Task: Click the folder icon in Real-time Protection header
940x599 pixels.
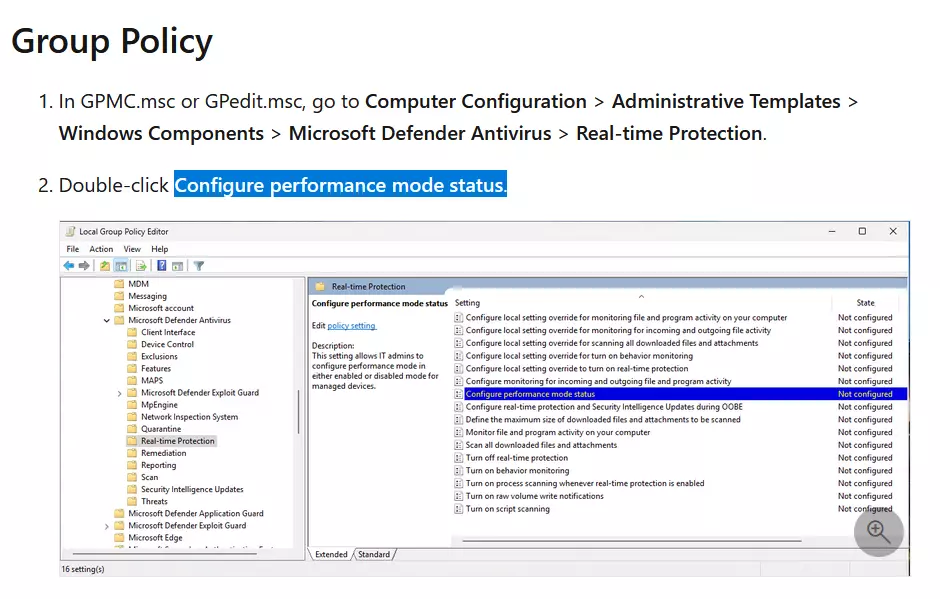Action: point(320,287)
